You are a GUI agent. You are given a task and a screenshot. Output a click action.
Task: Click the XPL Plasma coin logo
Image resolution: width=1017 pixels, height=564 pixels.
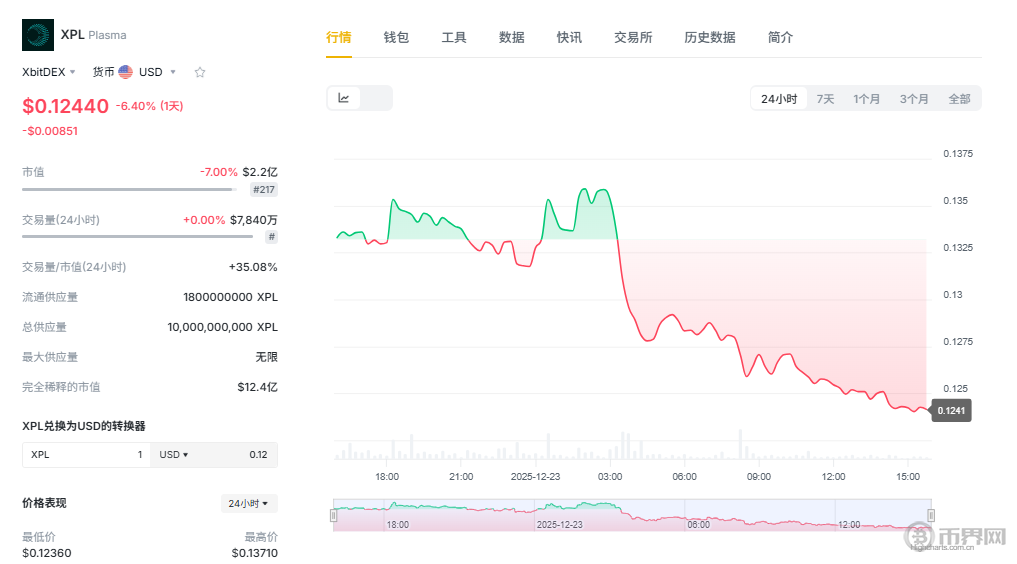pyautogui.click(x=38, y=35)
